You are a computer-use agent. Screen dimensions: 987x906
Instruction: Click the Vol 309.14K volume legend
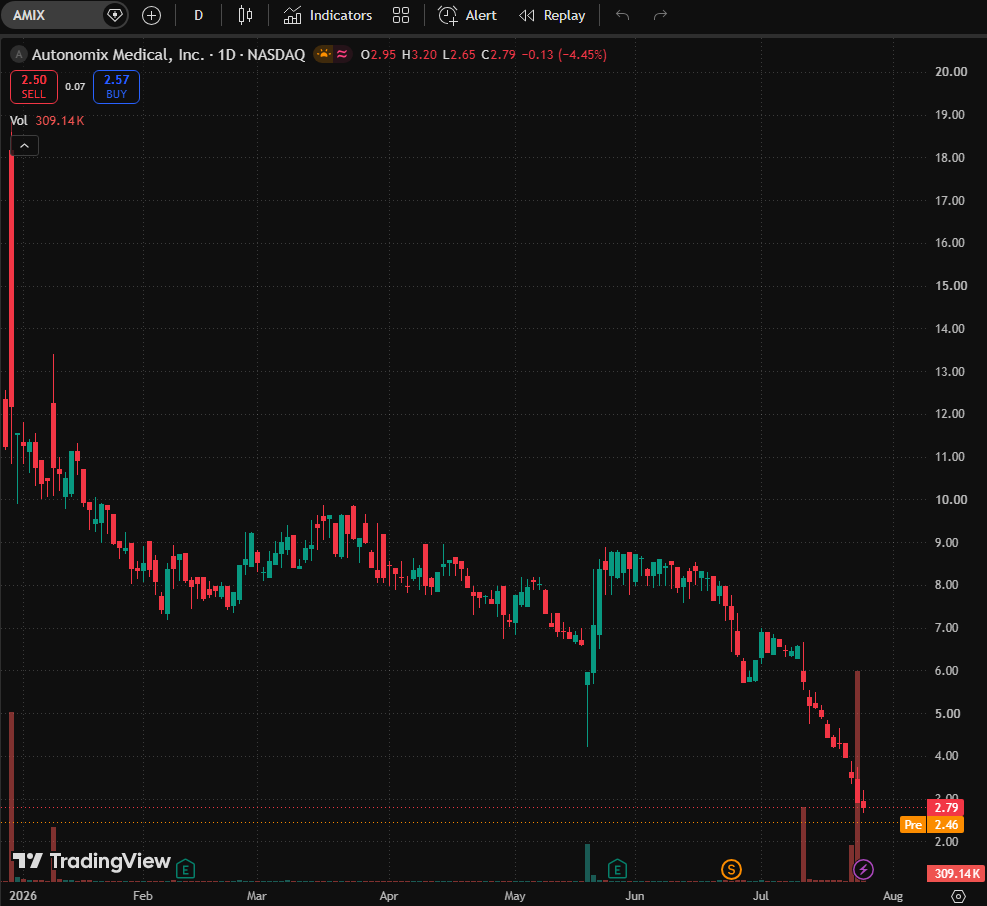(x=47, y=120)
